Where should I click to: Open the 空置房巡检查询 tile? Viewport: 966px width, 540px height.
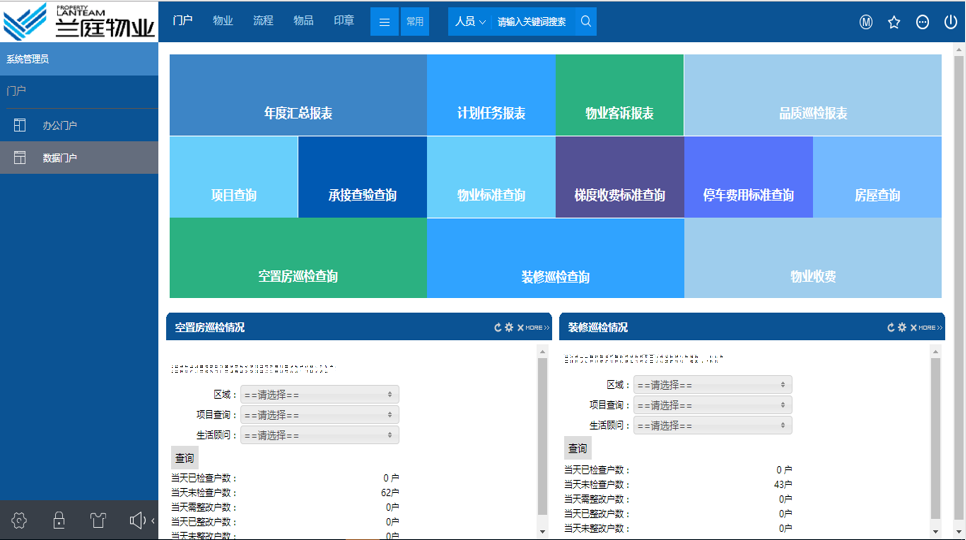[298, 258]
